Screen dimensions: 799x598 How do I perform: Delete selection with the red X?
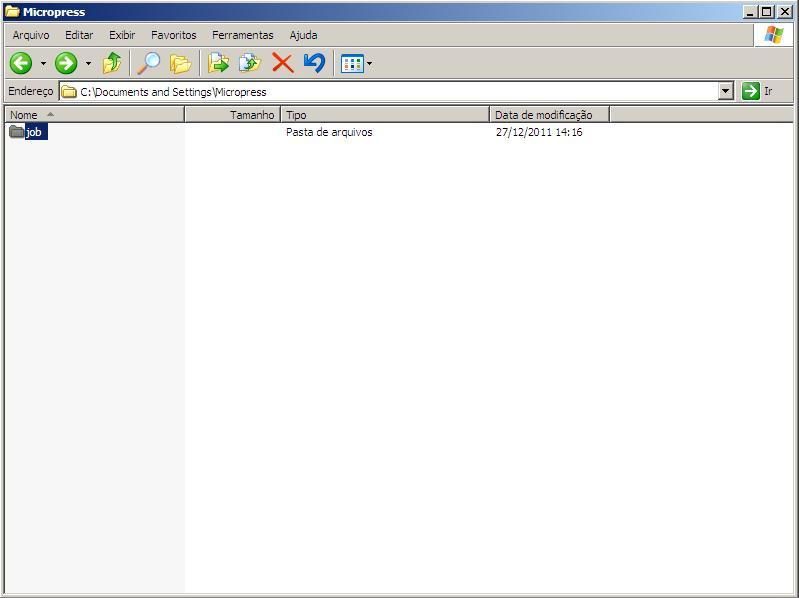coord(283,64)
